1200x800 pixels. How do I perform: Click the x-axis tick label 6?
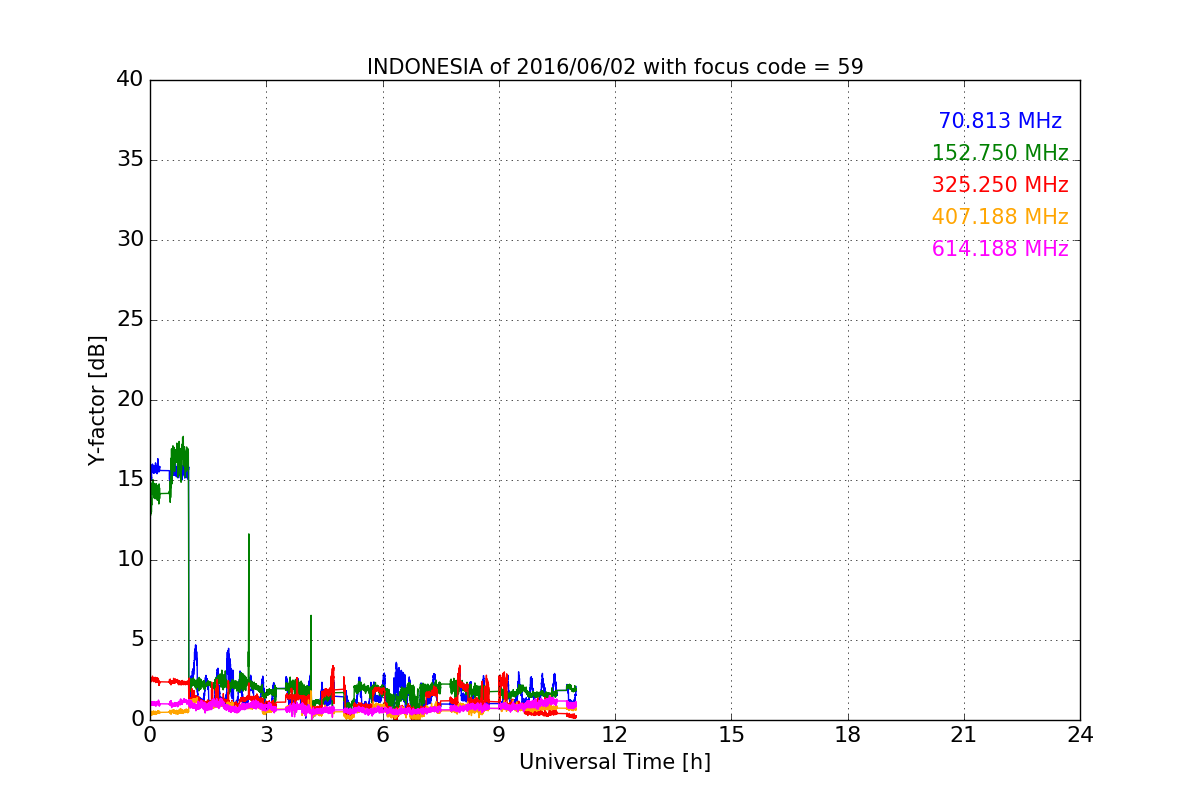pos(382,735)
